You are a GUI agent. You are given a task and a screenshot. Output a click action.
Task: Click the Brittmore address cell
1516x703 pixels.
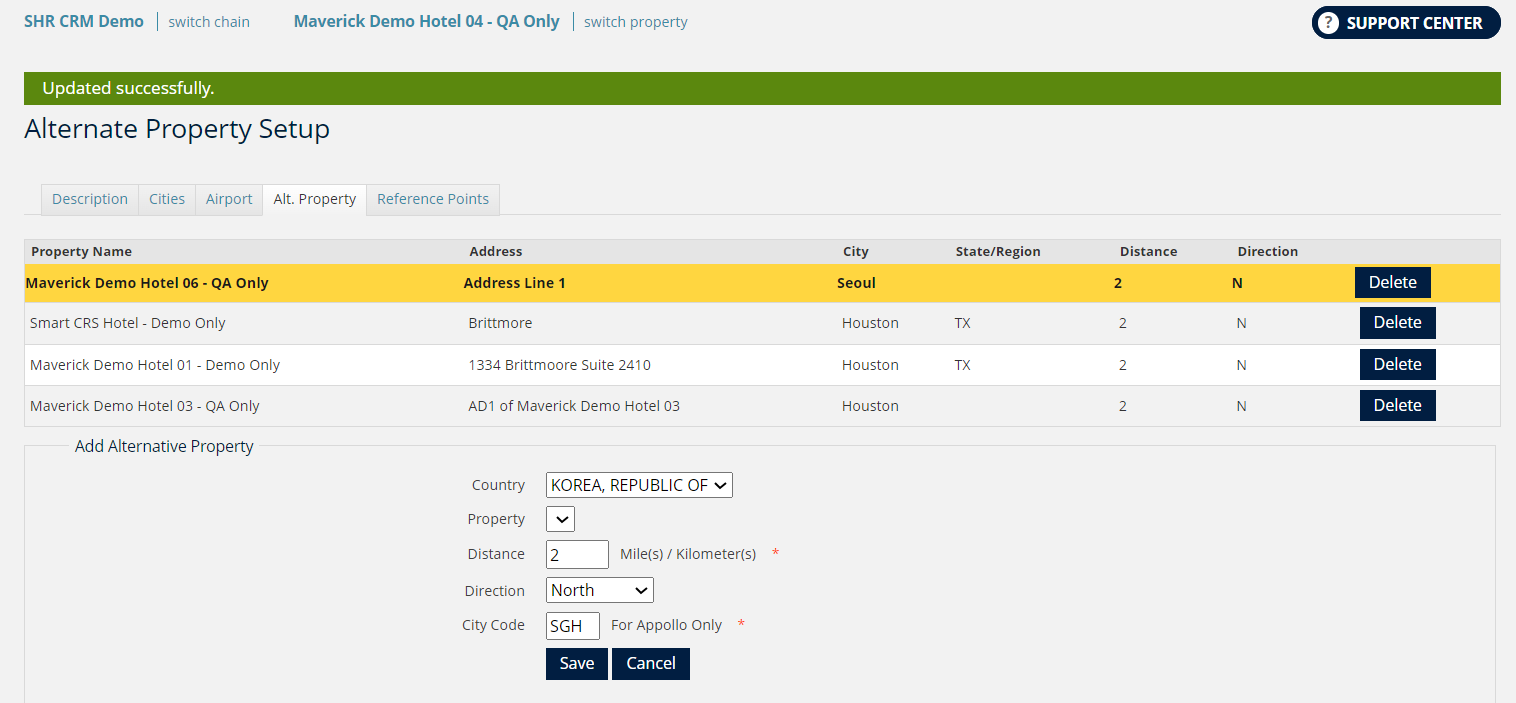pos(500,323)
